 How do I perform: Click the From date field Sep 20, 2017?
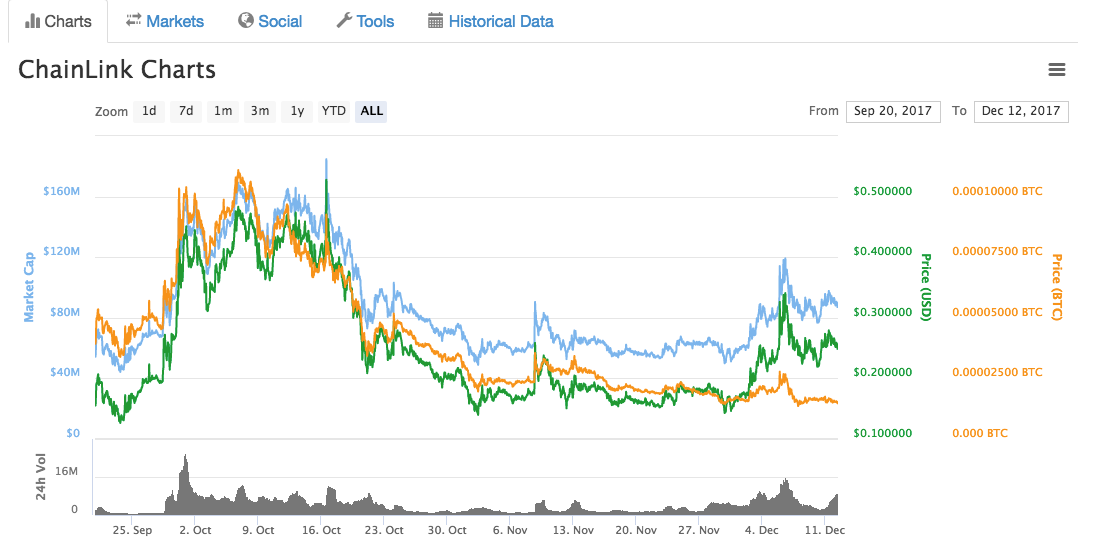coord(893,111)
